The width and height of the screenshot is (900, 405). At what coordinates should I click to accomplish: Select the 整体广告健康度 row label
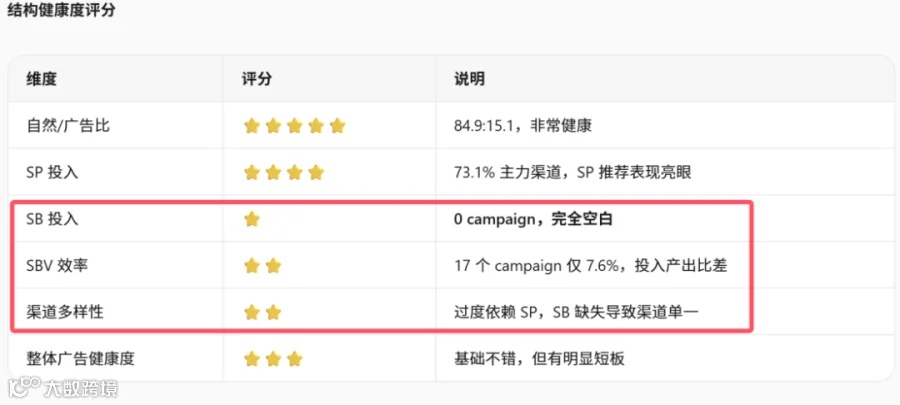[x=80, y=359]
